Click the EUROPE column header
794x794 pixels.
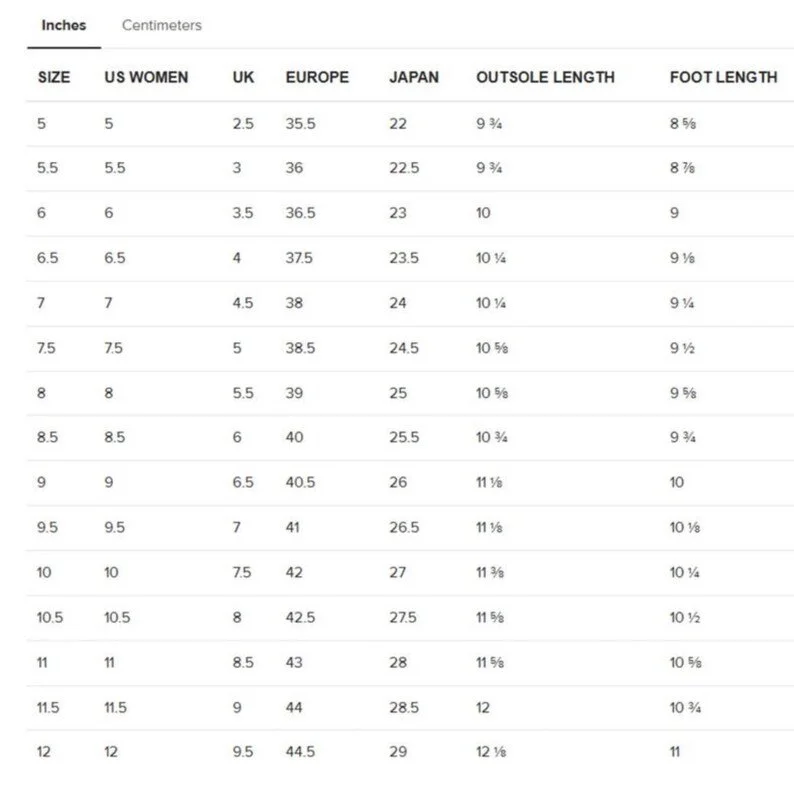(x=317, y=77)
